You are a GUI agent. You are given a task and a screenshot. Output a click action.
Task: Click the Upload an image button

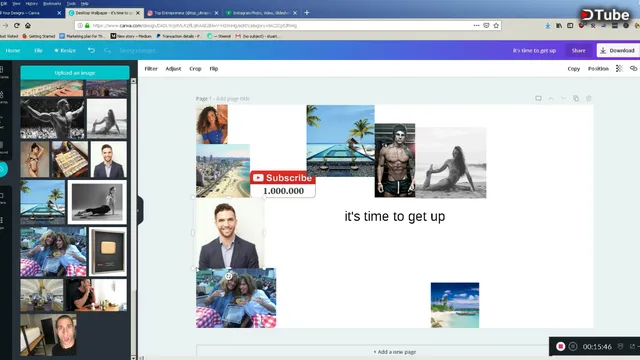click(75, 73)
